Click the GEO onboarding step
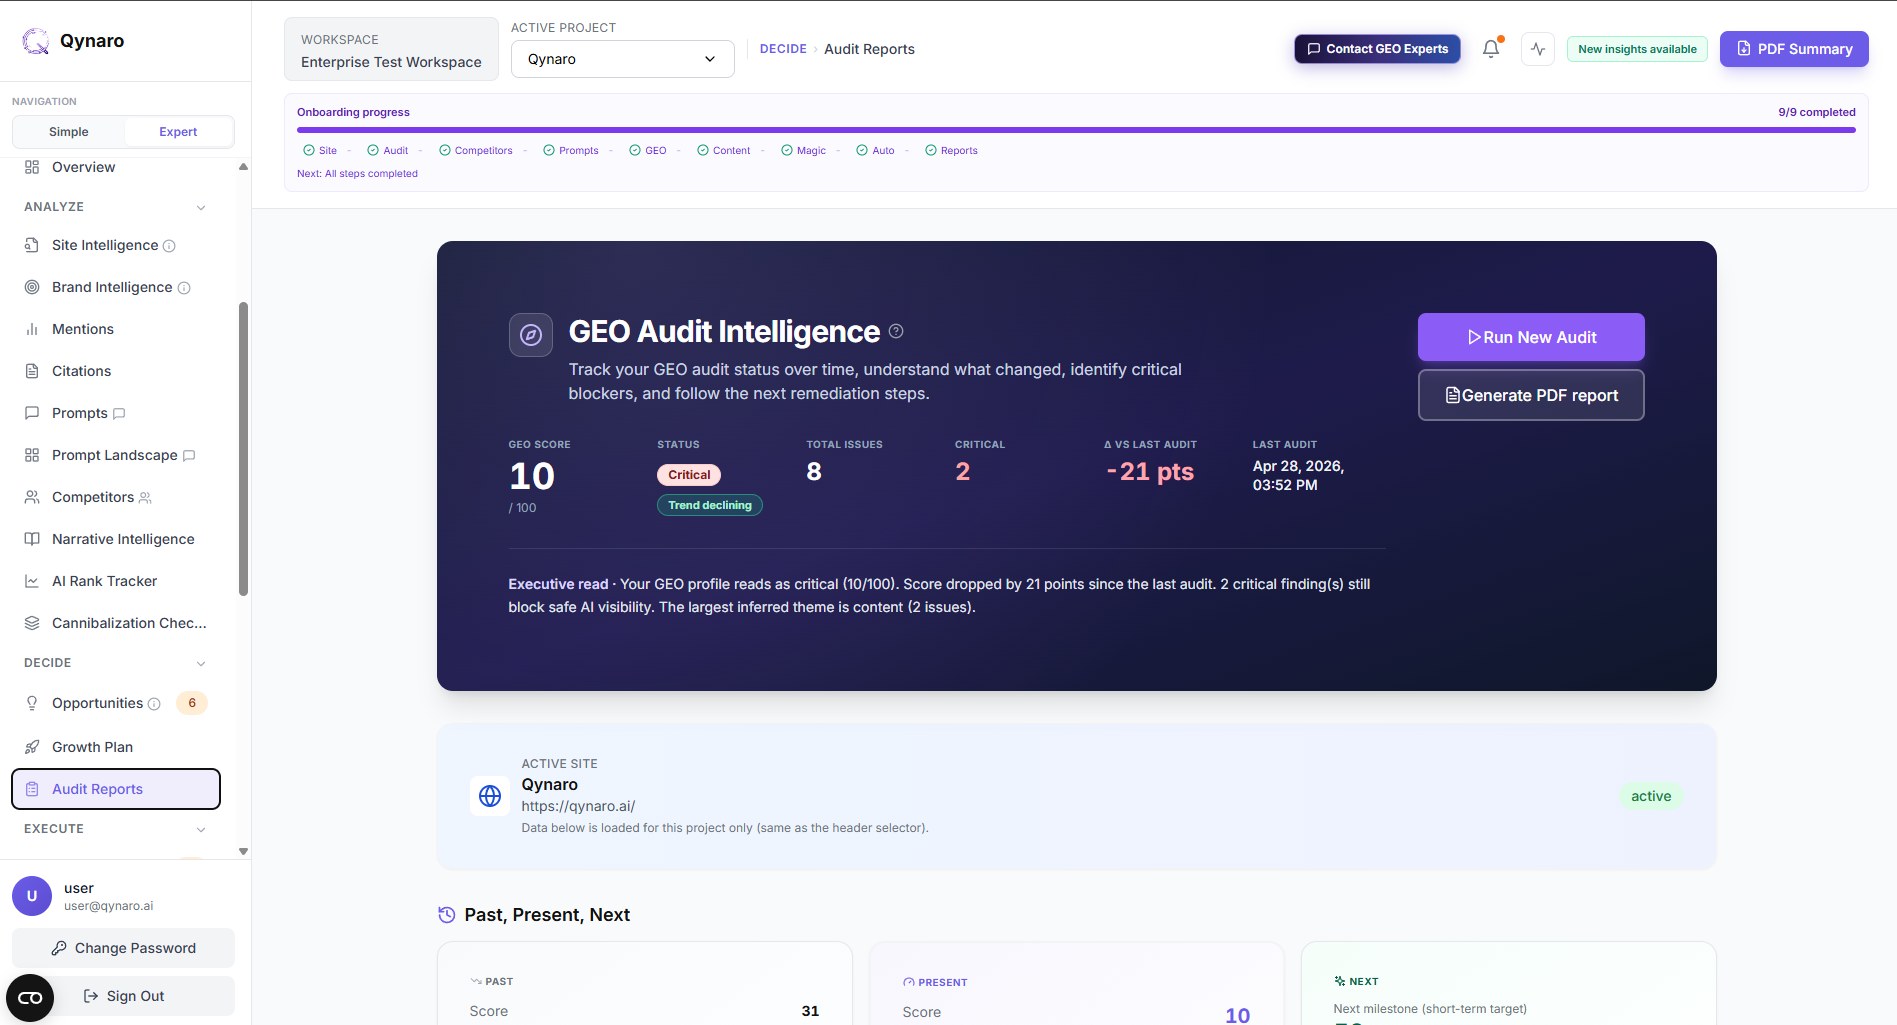This screenshot has height=1025, width=1897. tap(648, 151)
